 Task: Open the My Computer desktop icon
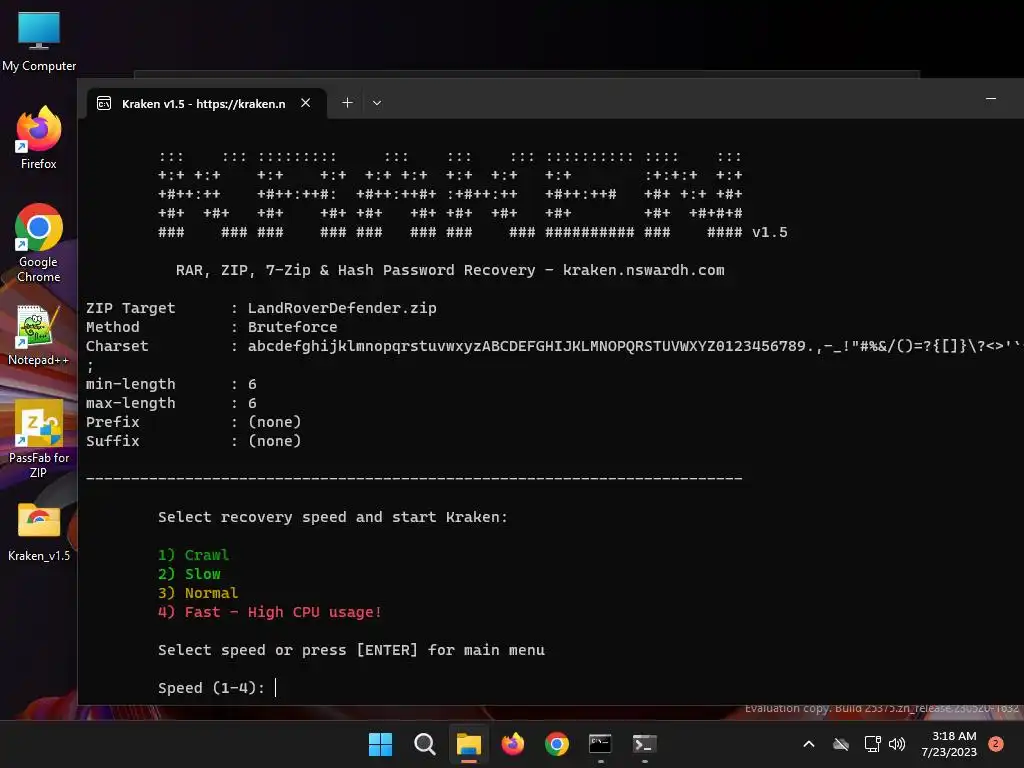pos(39,40)
